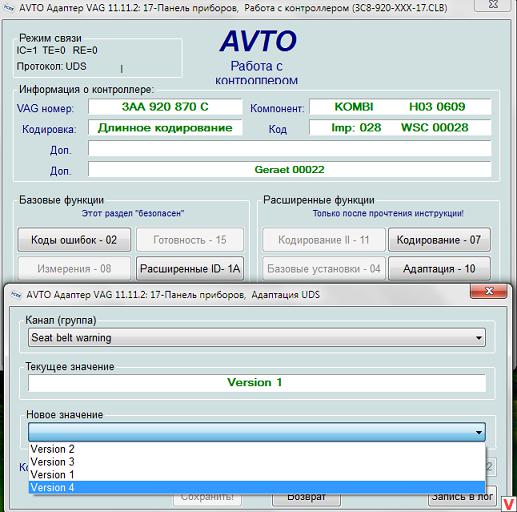The image size is (517, 512).
Task: Click the Протокол: UDS text
Action: [x=52, y=66]
